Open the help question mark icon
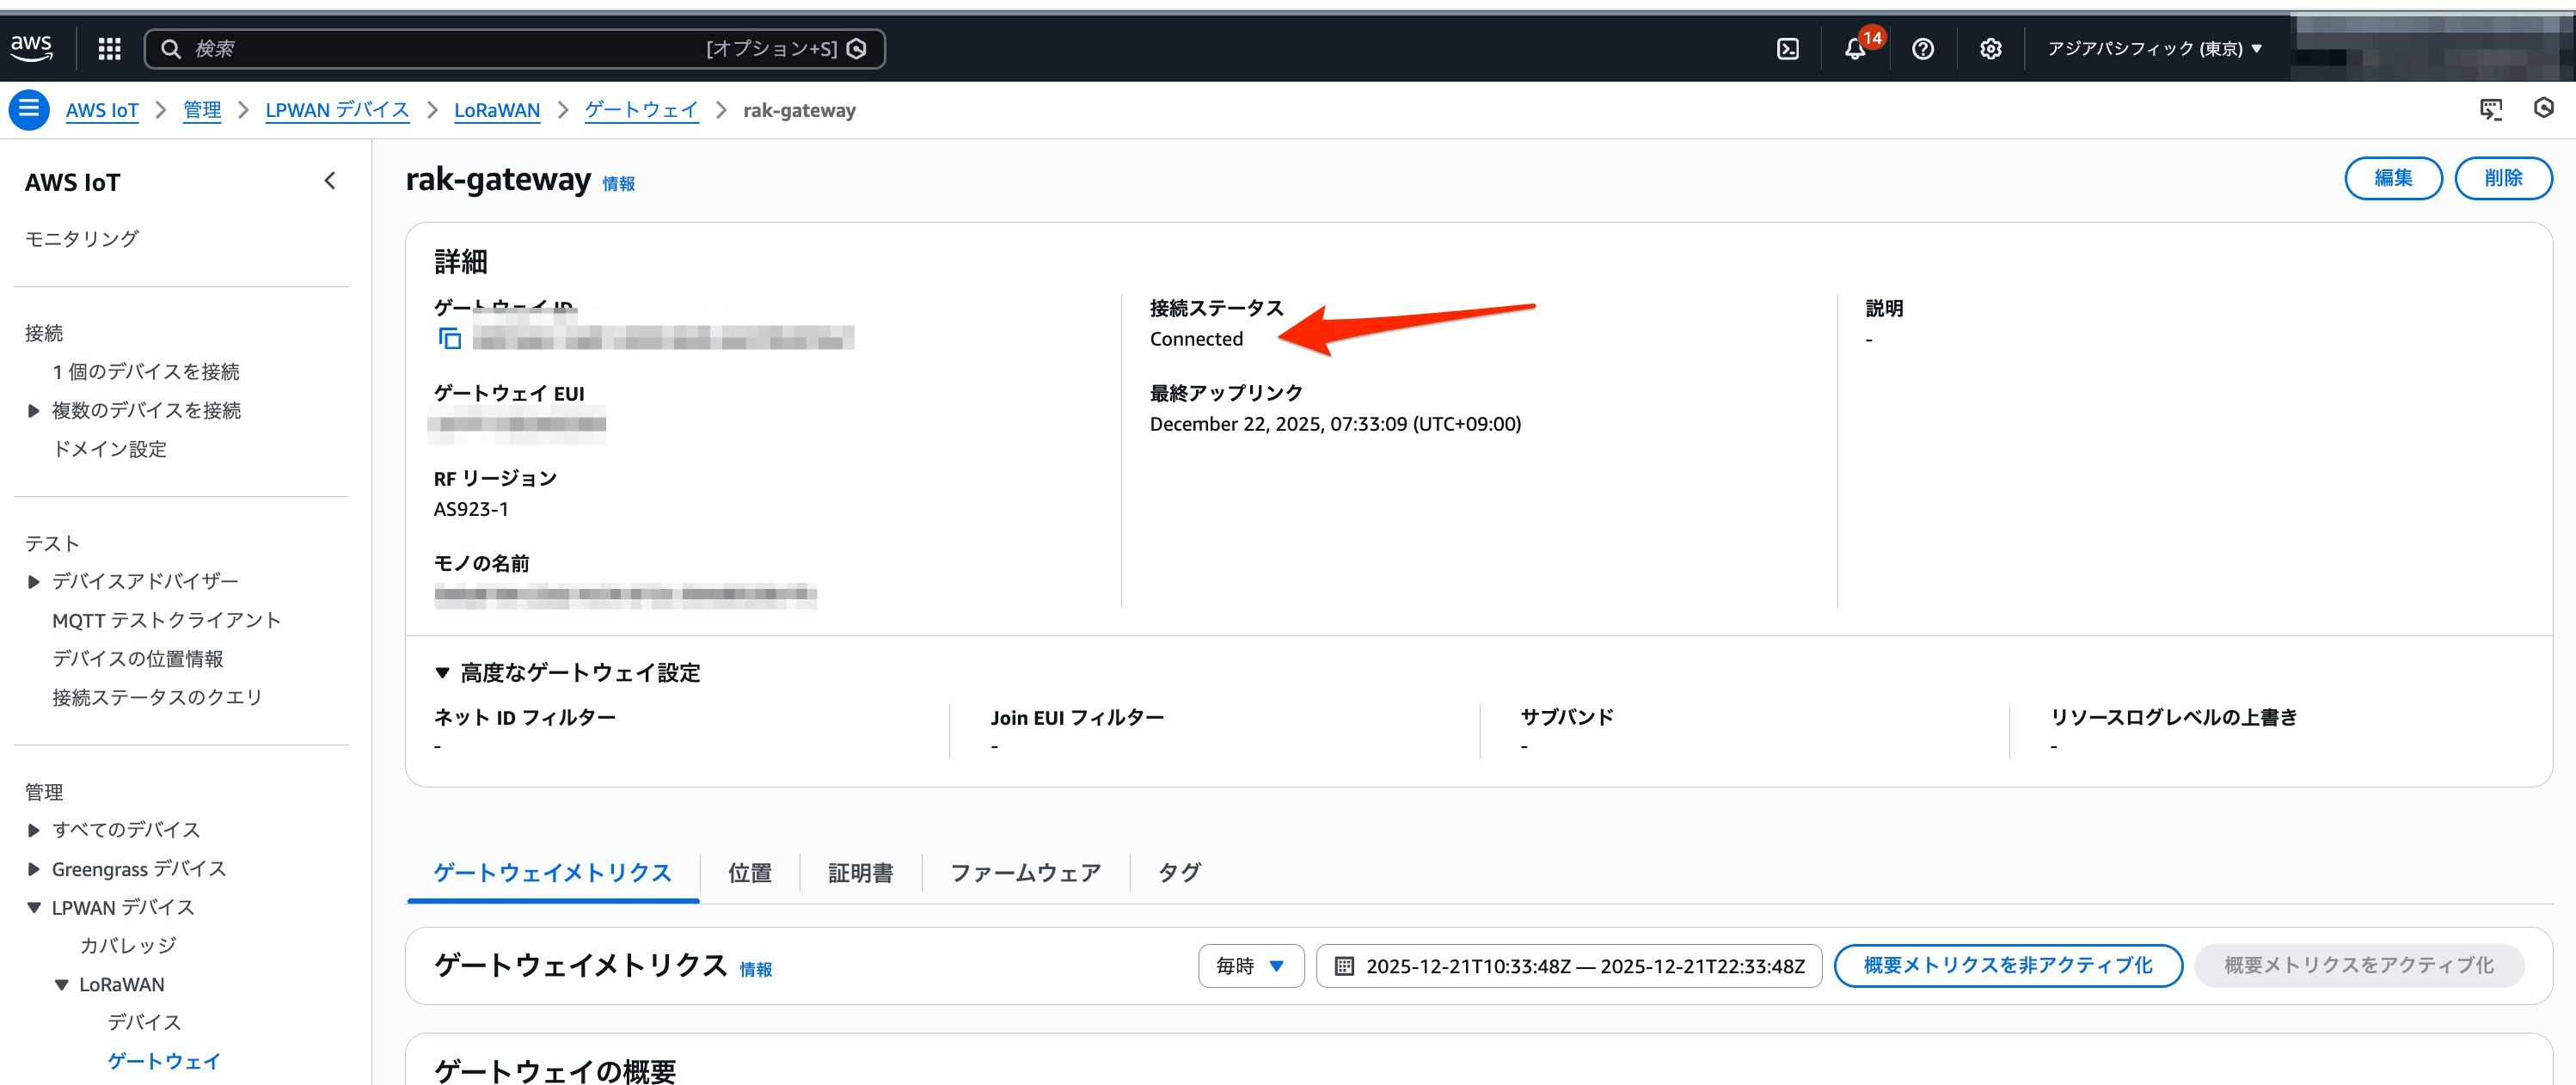 pos(1922,49)
